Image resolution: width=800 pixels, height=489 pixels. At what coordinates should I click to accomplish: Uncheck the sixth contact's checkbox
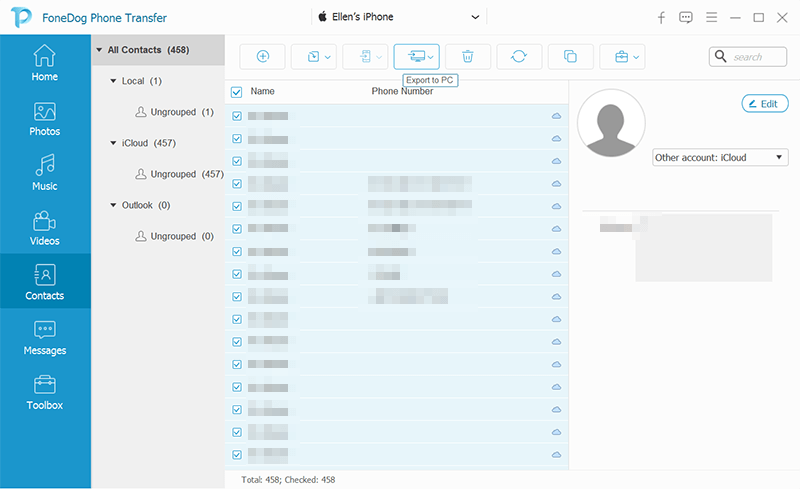click(x=237, y=229)
